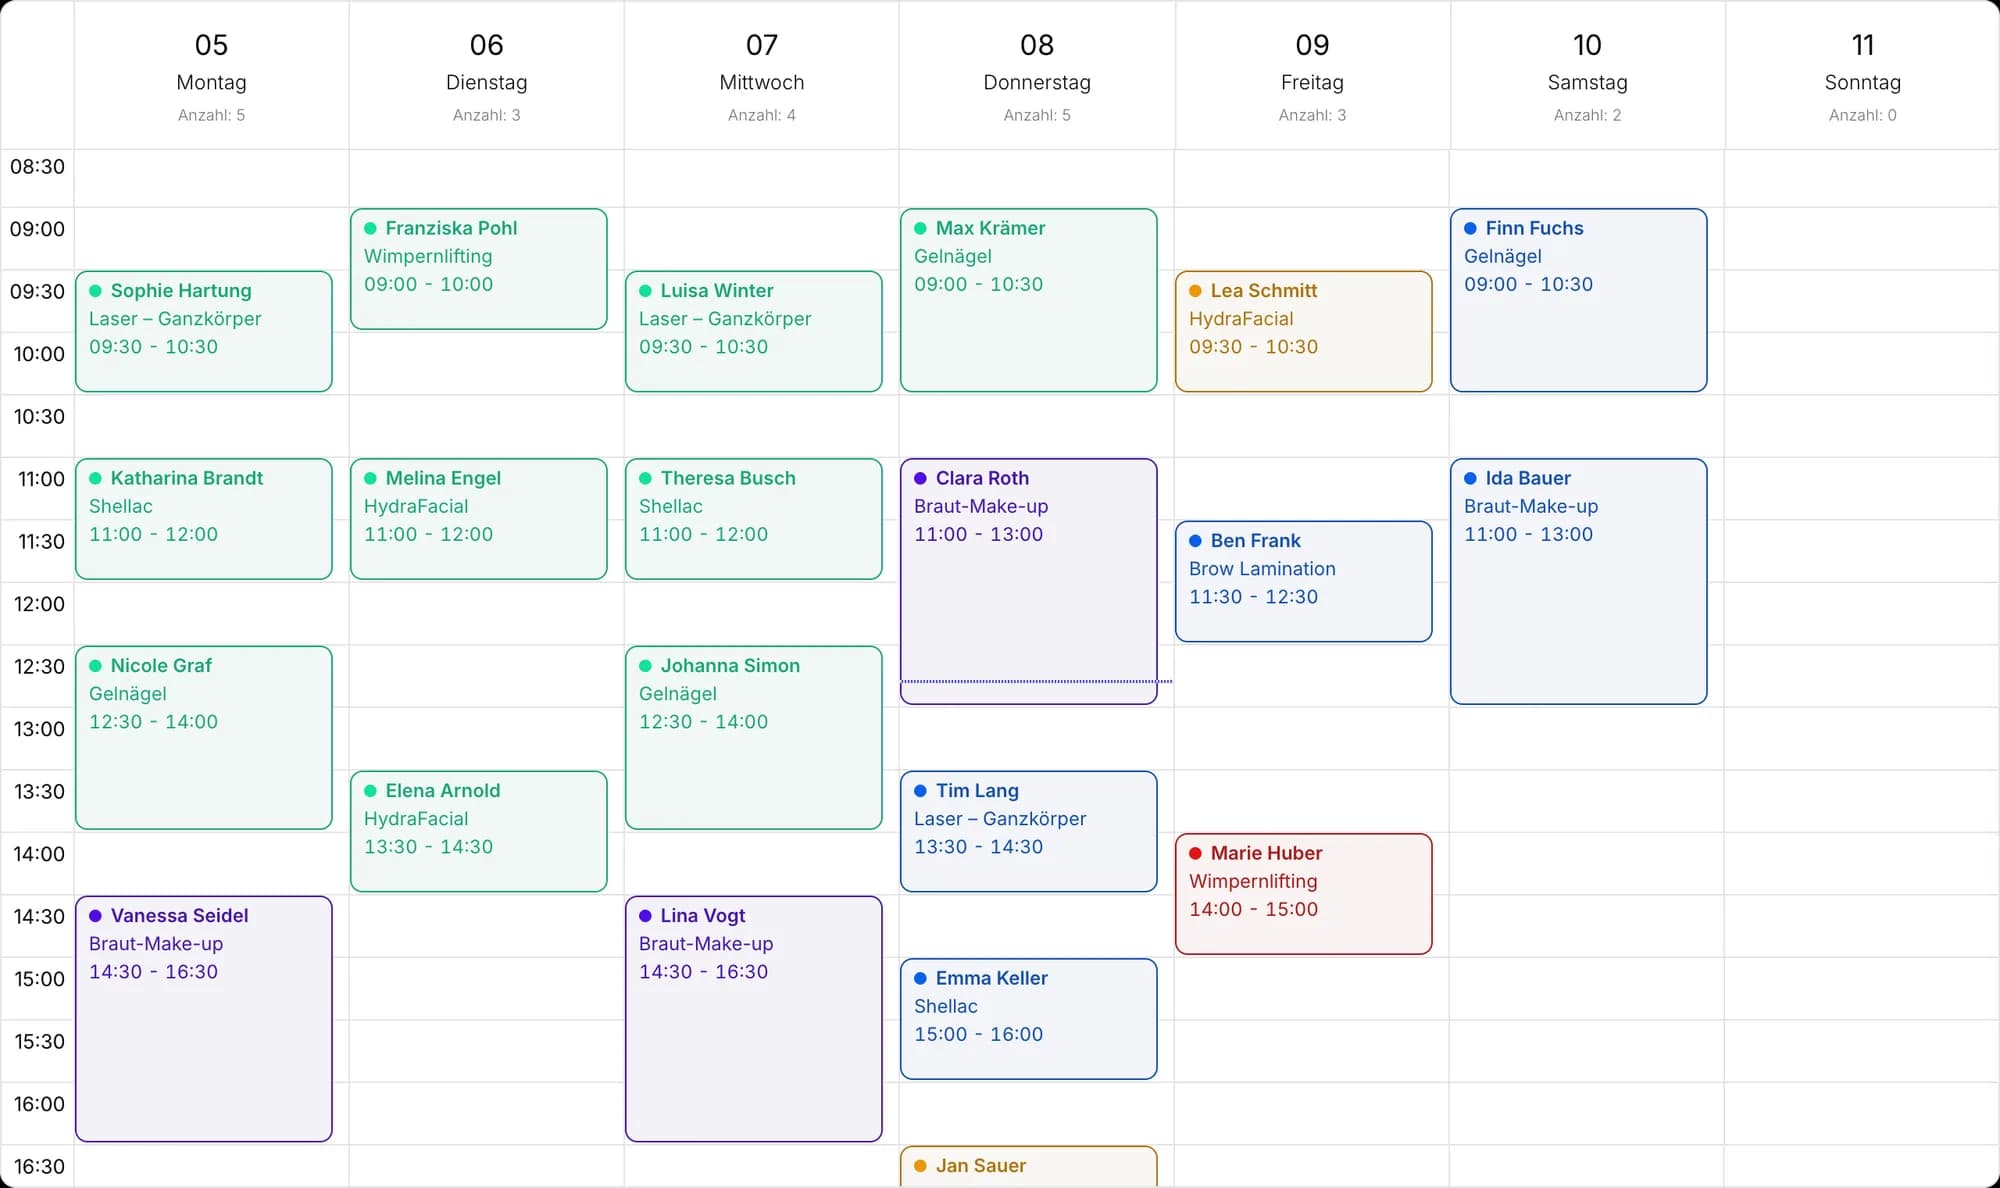Select Ida Bauer's Braut-Make-up appointment
Viewport: 2000px width, 1188px height.
coord(1579,581)
